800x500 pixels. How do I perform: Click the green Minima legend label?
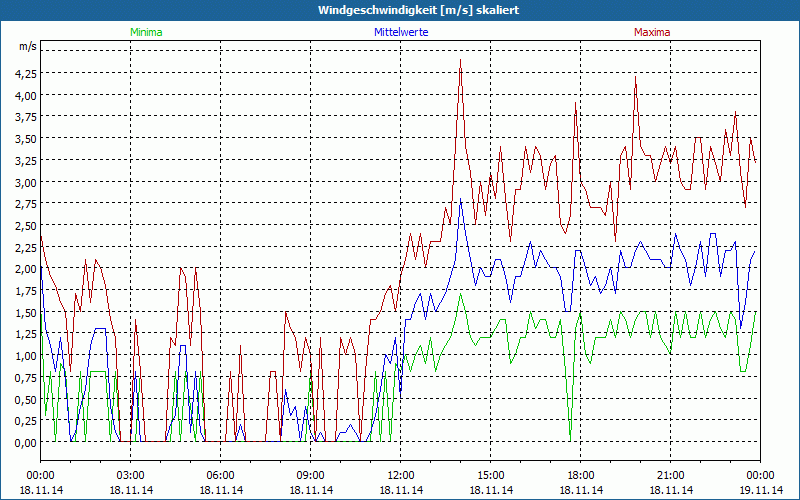tap(146, 32)
